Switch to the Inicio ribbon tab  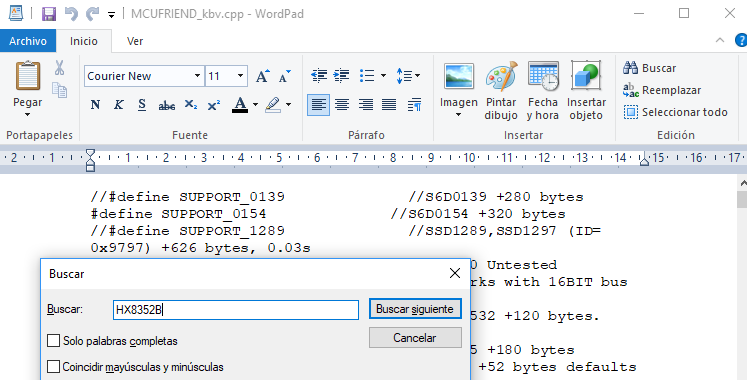point(84,41)
